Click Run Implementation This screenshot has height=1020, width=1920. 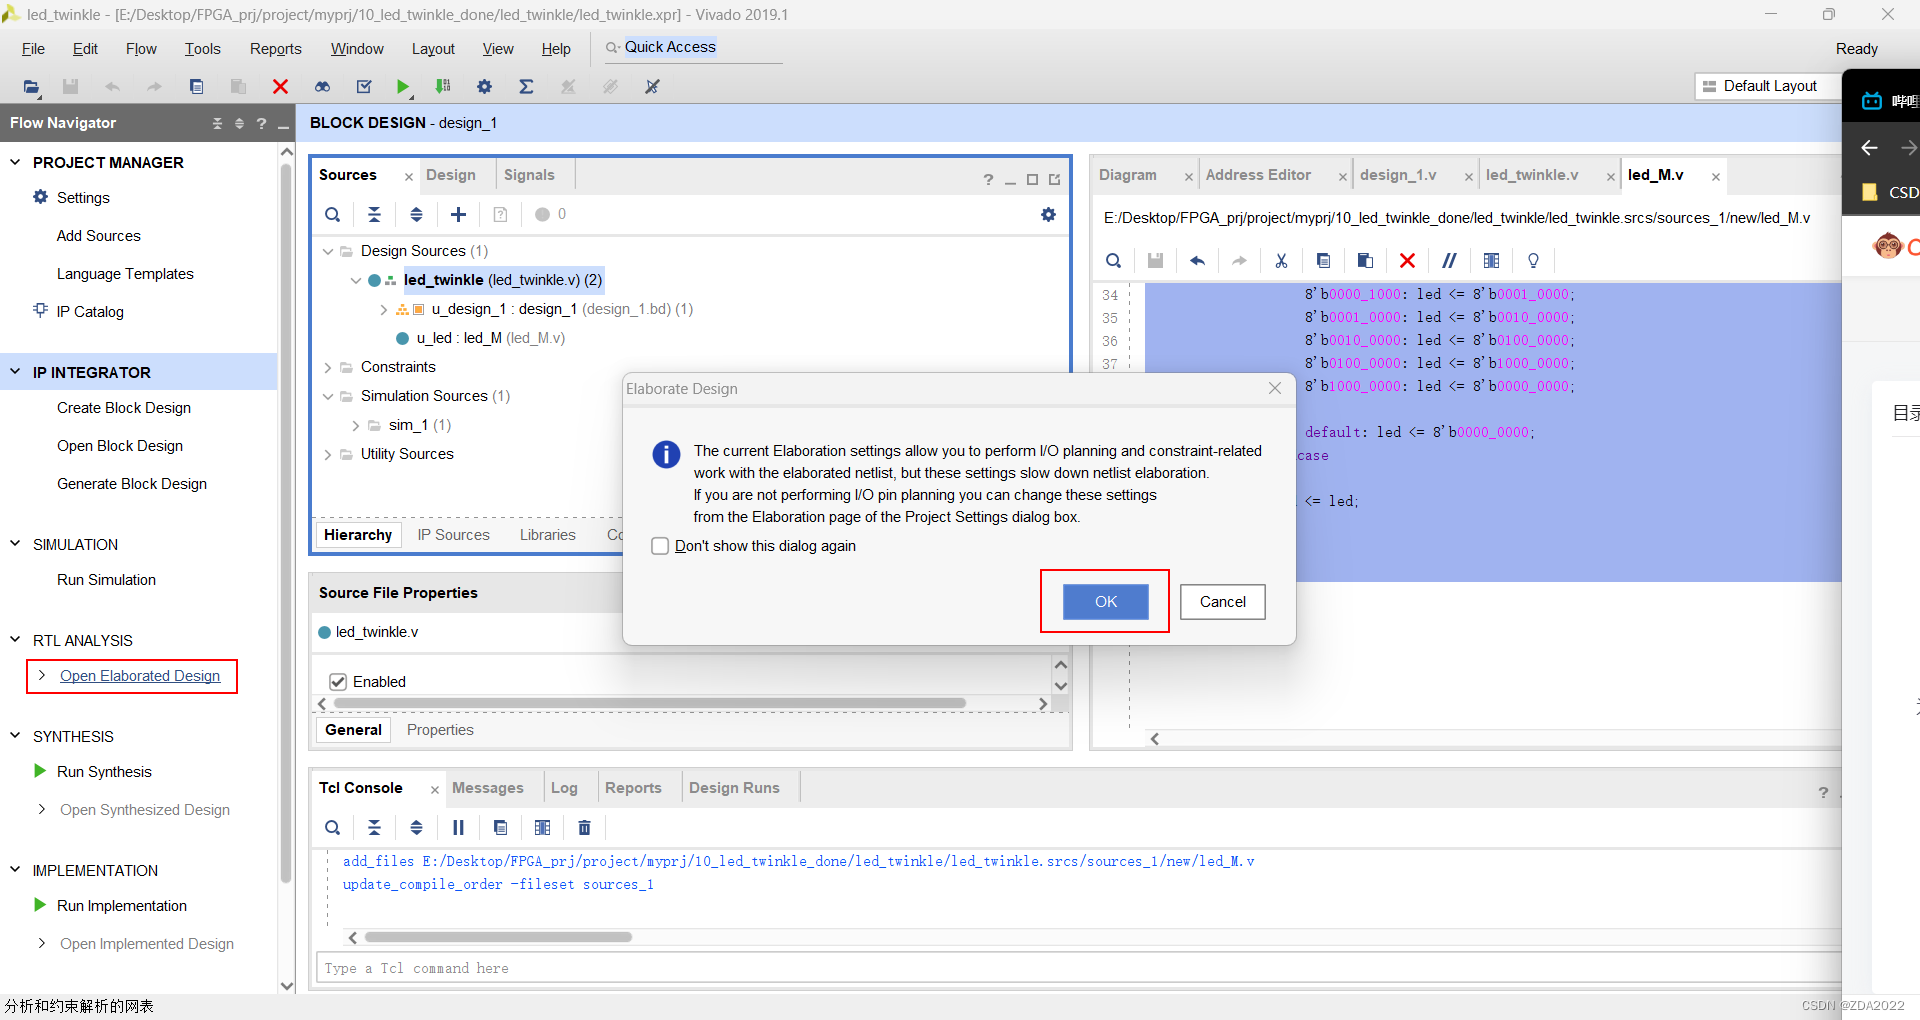(x=122, y=906)
